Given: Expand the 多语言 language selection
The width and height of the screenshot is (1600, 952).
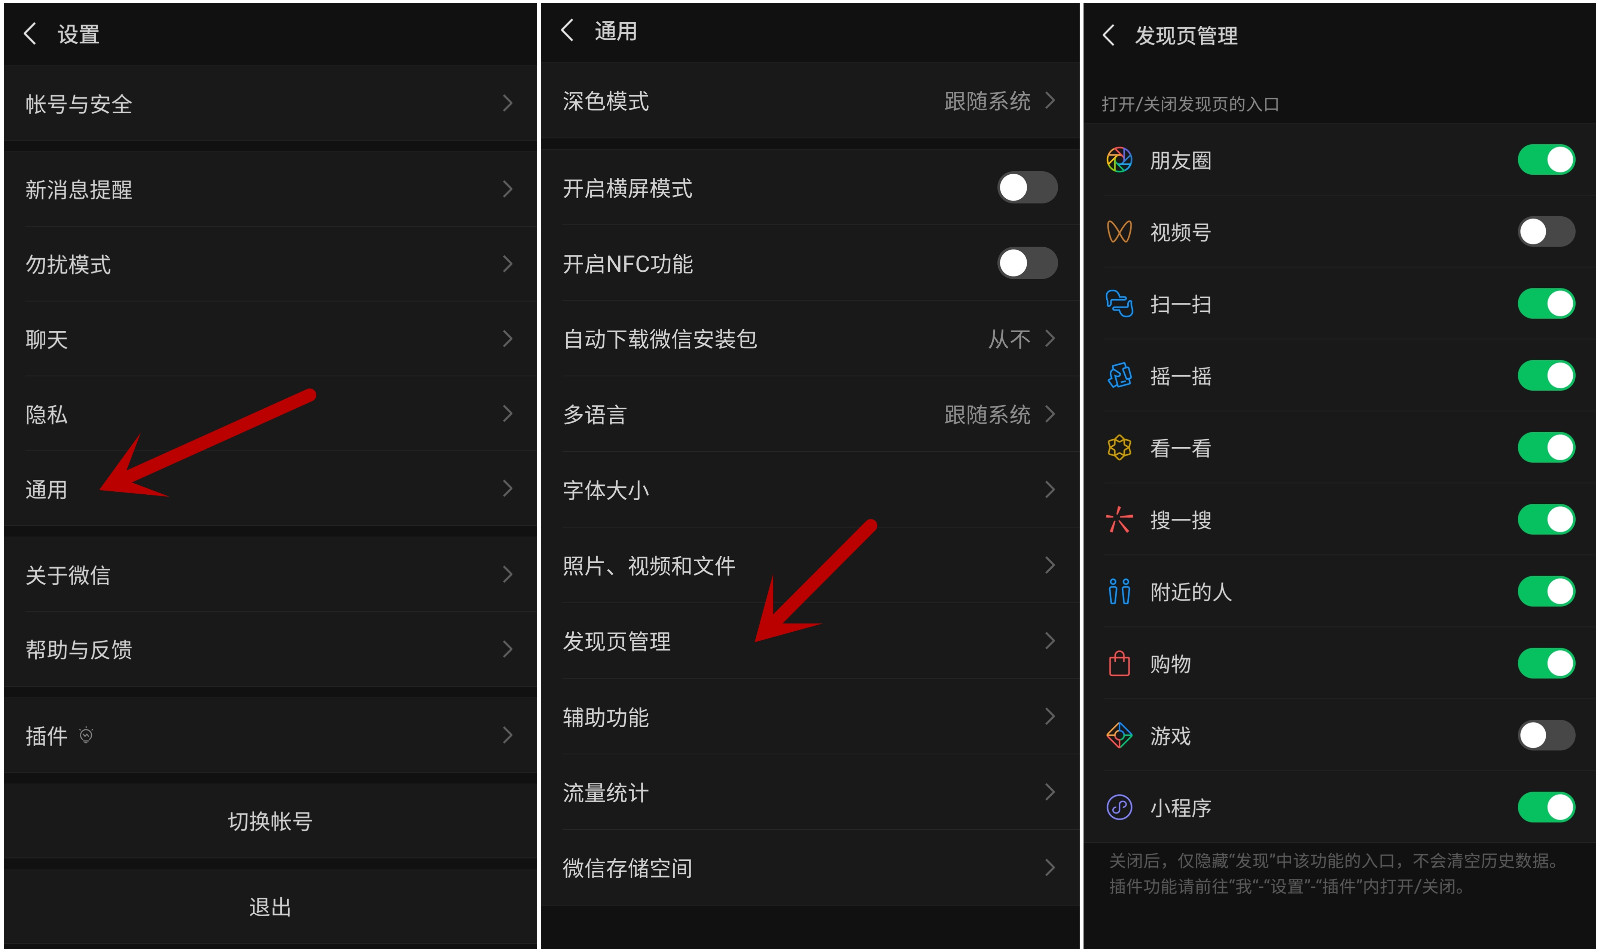Looking at the screenshot, I should [810, 414].
